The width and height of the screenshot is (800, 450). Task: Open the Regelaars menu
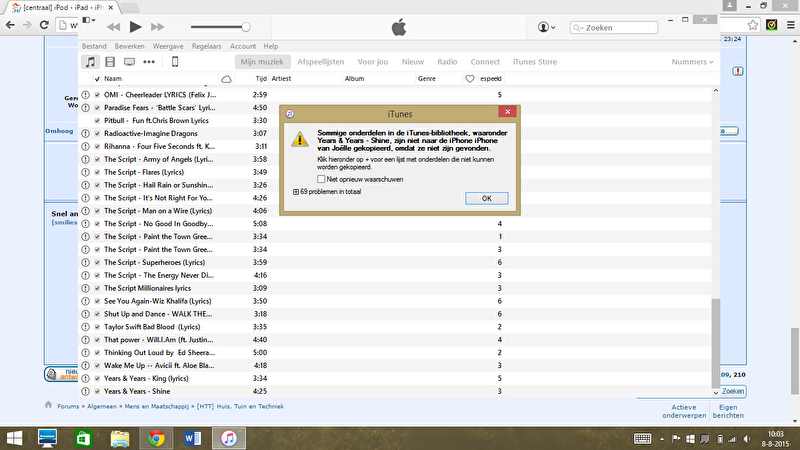point(207,46)
